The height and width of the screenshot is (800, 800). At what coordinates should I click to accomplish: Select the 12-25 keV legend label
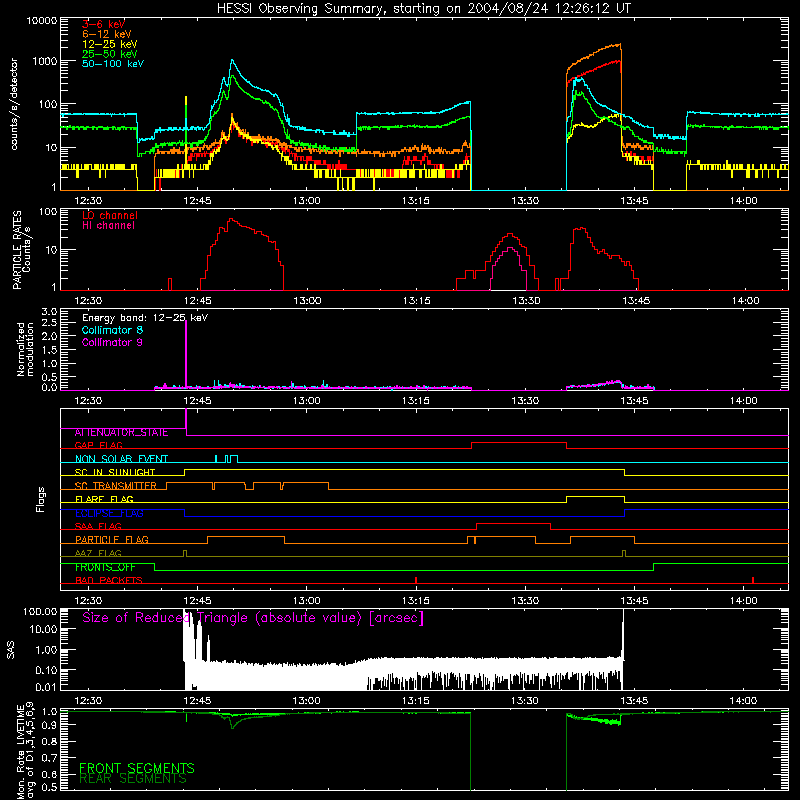(x=110, y=44)
